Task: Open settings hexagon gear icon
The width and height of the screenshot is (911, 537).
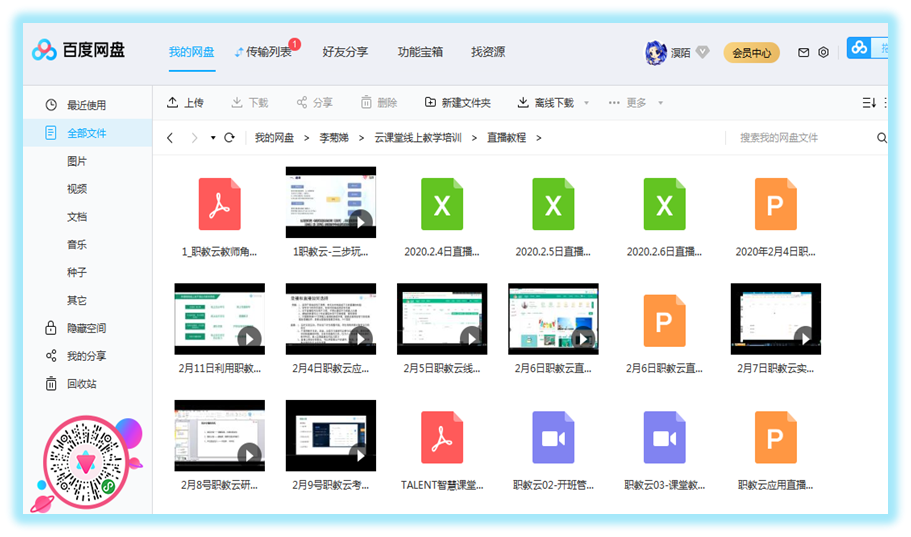Action: pyautogui.click(x=823, y=52)
